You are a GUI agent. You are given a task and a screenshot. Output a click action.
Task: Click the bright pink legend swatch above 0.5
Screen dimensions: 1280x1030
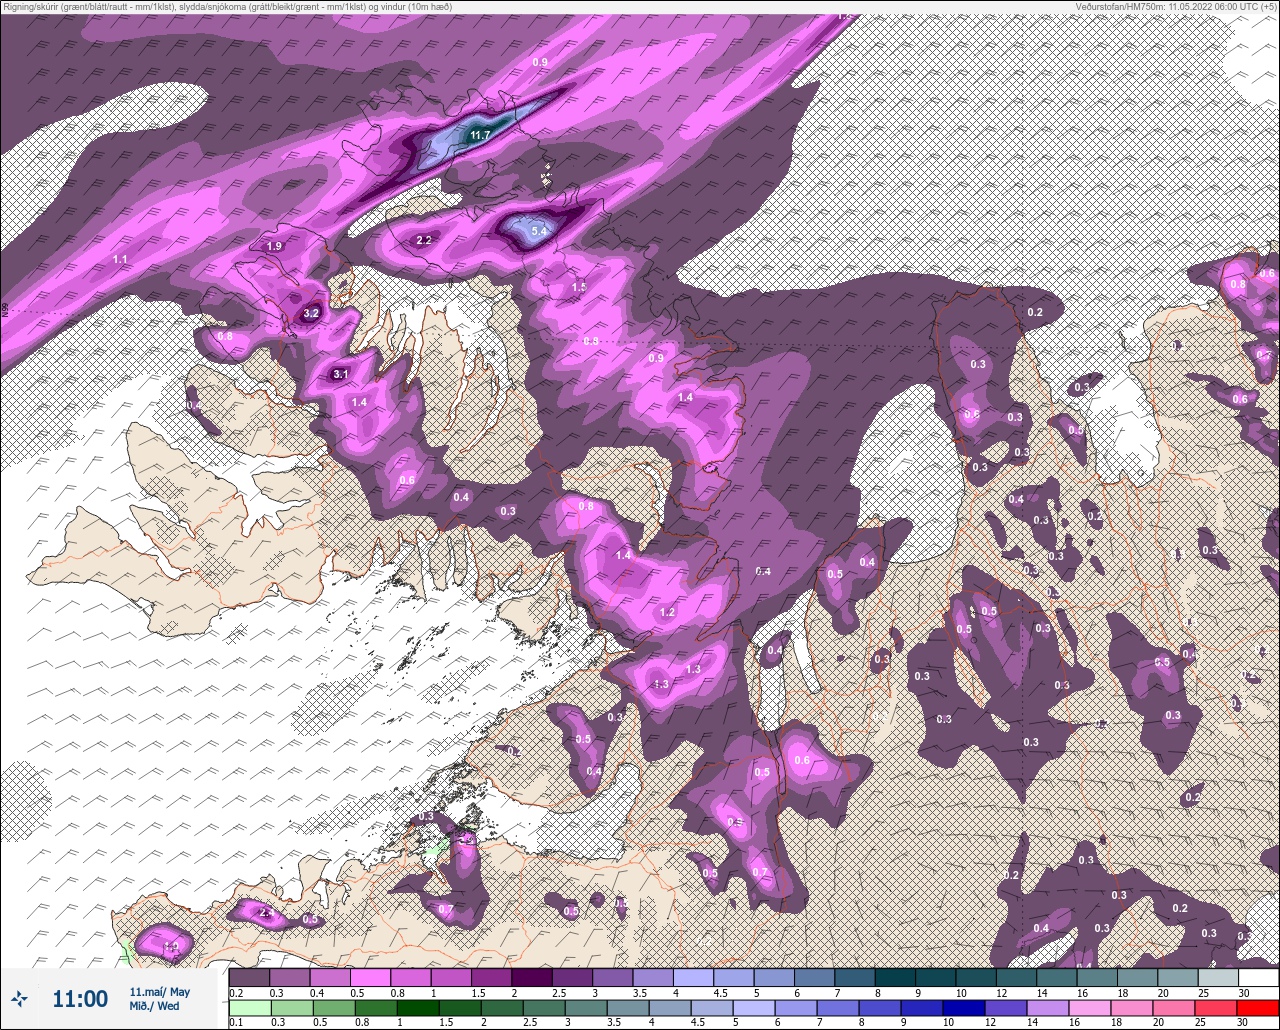tap(370, 977)
